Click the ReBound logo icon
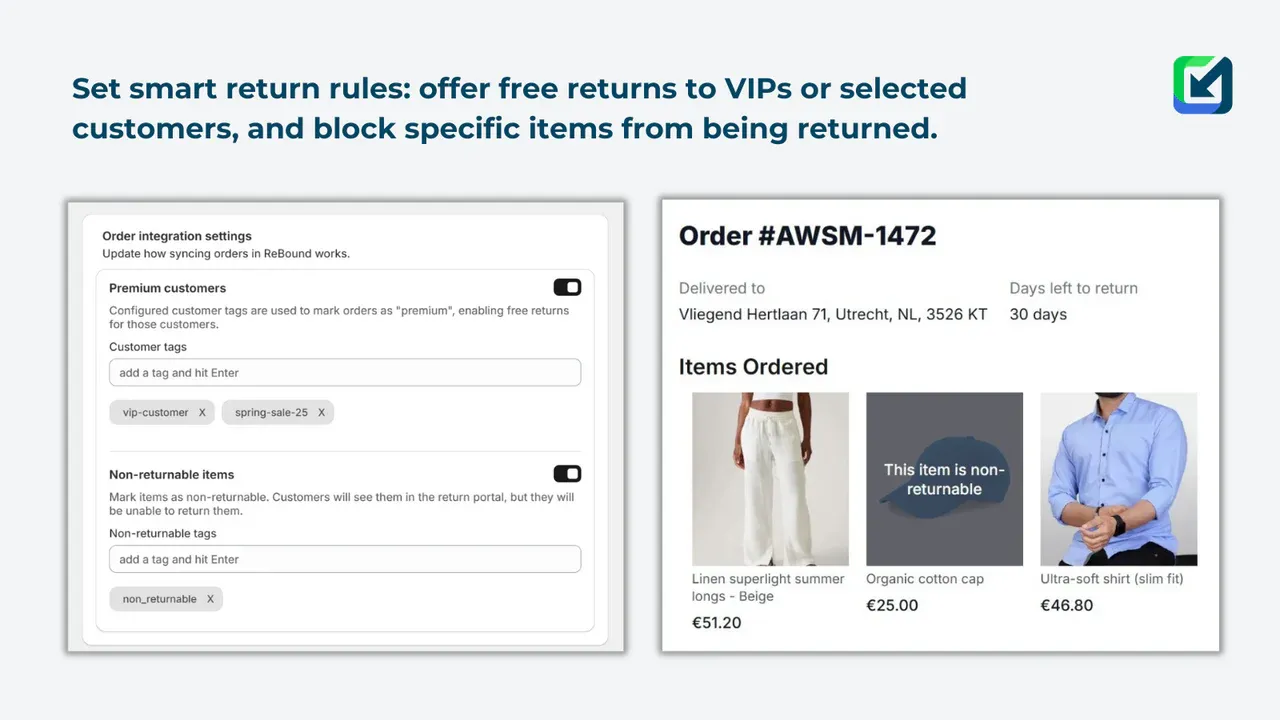This screenshot has width=1280, height=720. 1202,85
